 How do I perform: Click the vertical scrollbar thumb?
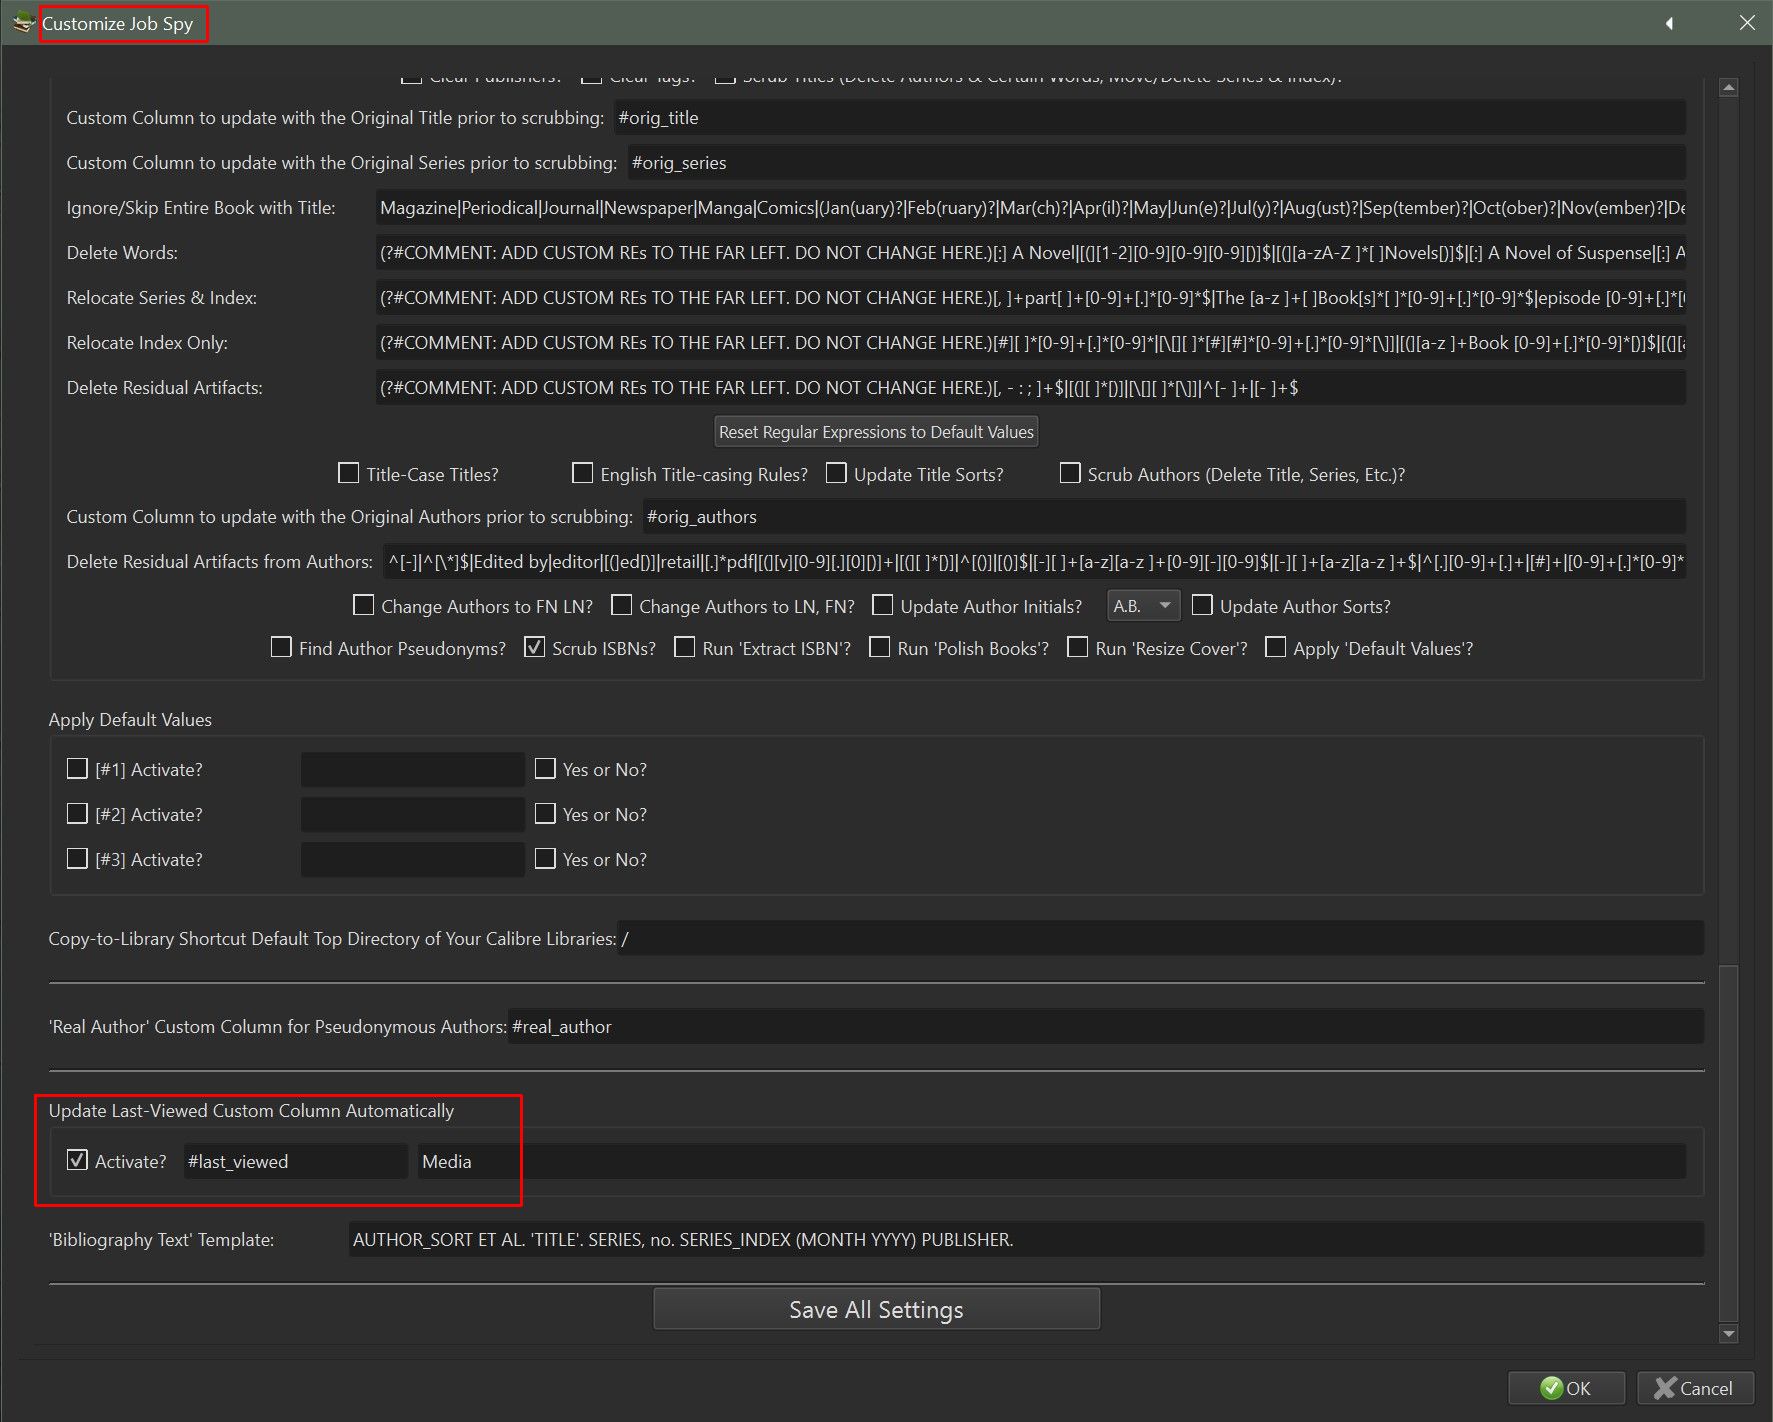pos(1729,1143)
